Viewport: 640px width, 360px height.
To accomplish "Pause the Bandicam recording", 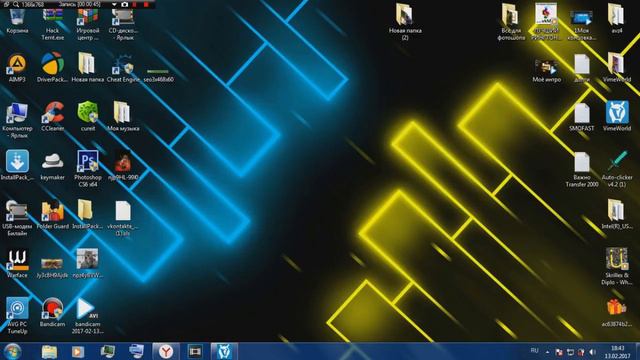I will [135, 4].
